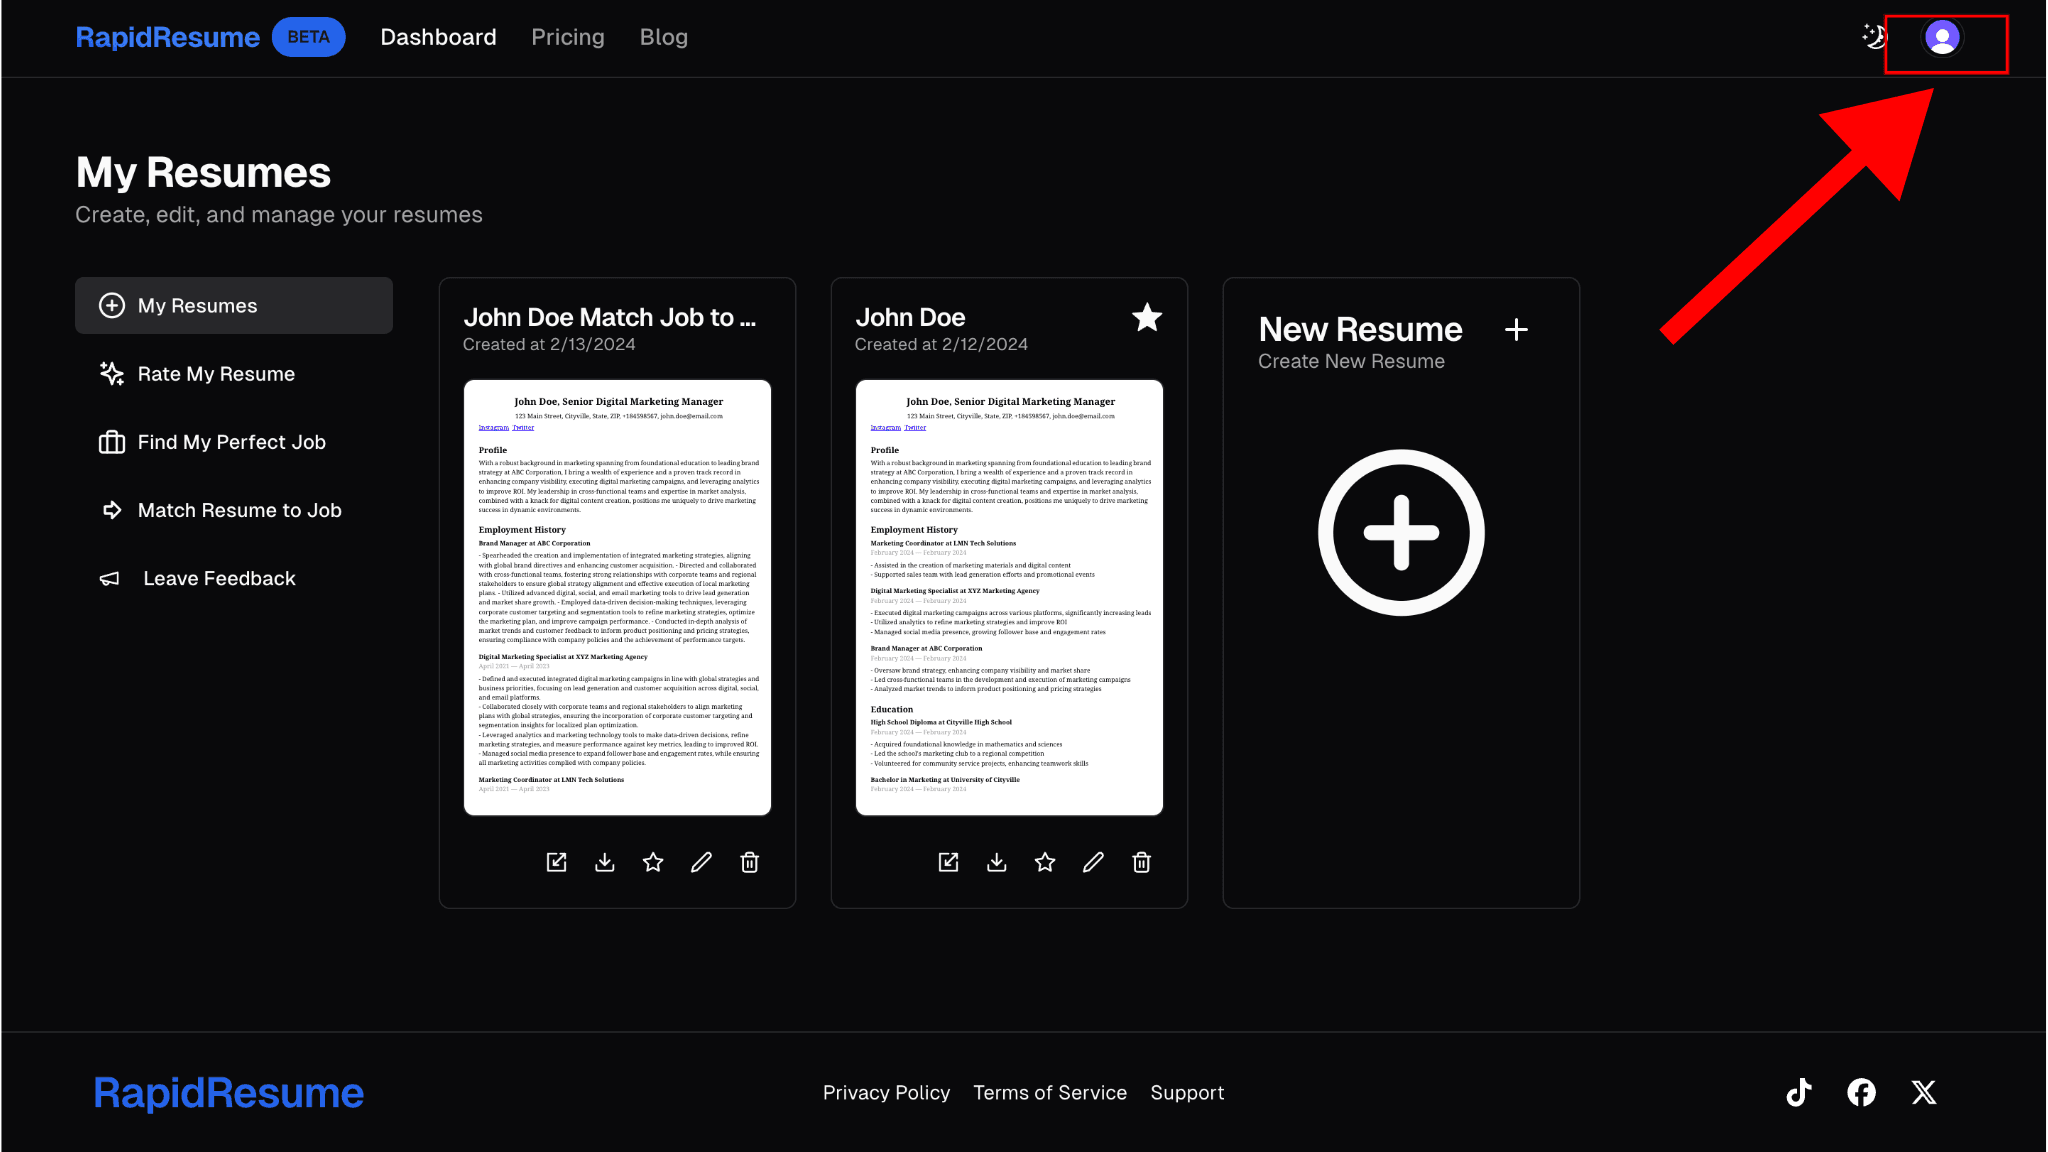Open the Blog nav item
Screen dimensions: 2048x1152
664,37
